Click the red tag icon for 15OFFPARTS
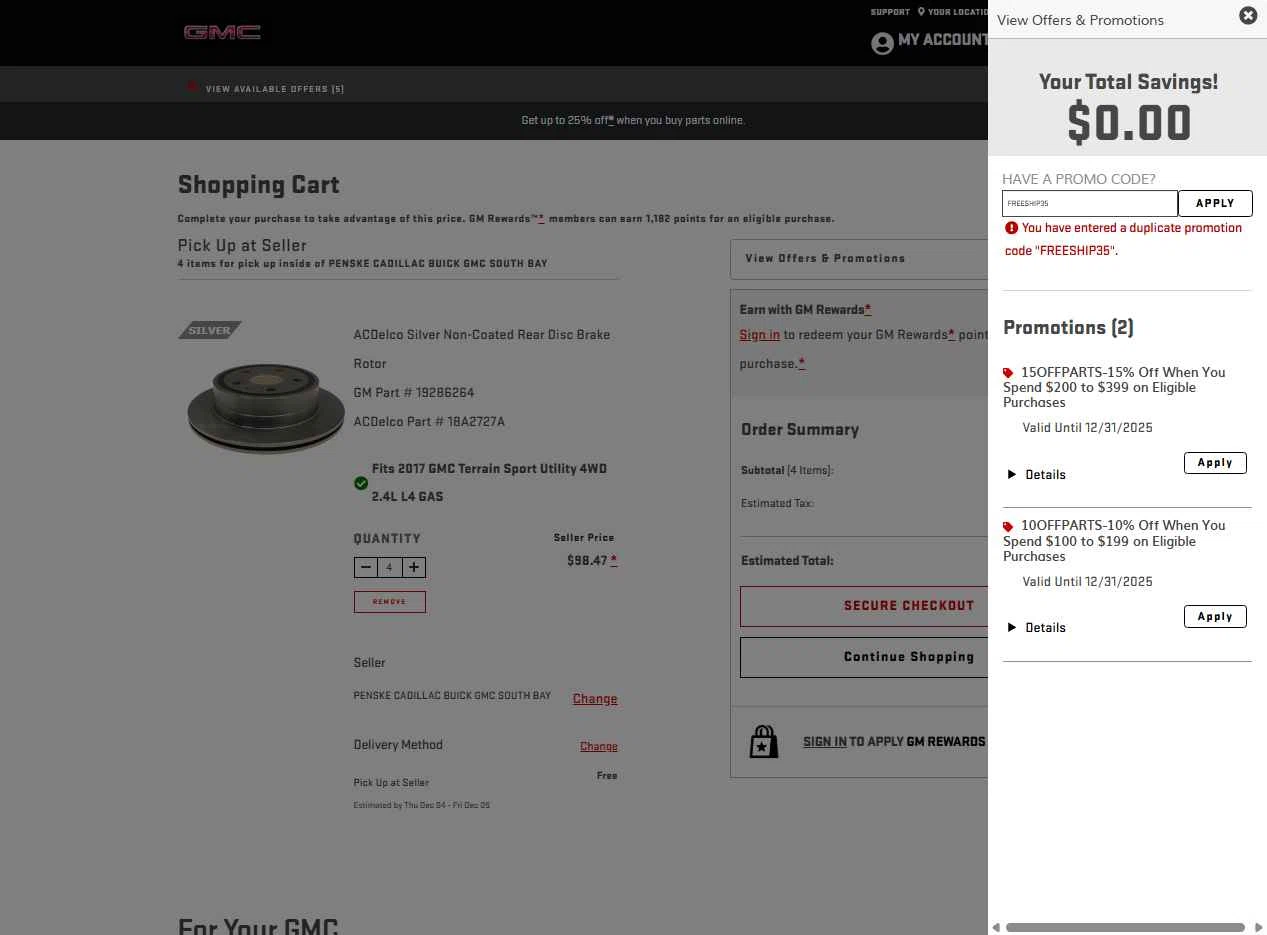Image resolution: width=1267 pixels, height=935 pixels. (x=1008, y=373)
